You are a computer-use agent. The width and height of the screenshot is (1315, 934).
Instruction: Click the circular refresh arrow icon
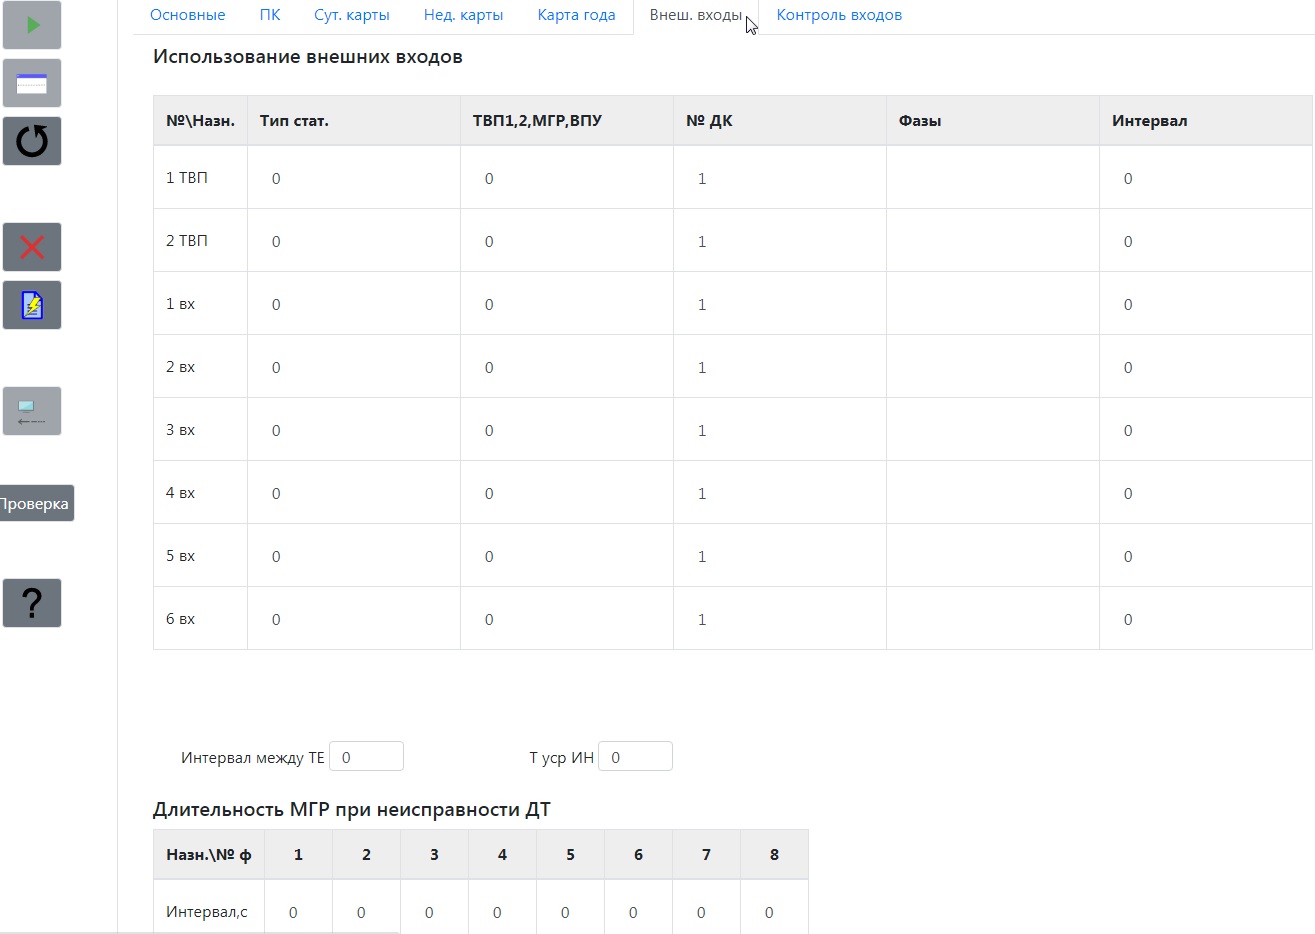(32, 141)
